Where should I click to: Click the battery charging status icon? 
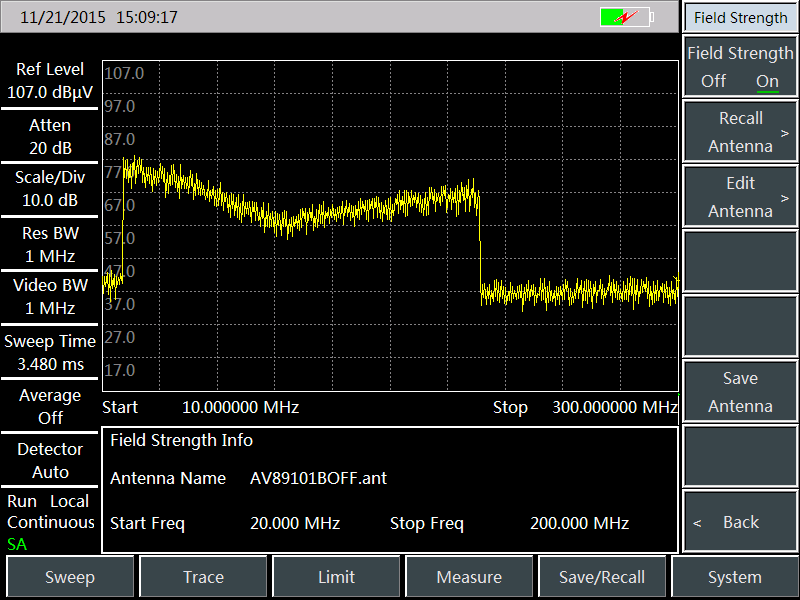click(x=626, y=17)
